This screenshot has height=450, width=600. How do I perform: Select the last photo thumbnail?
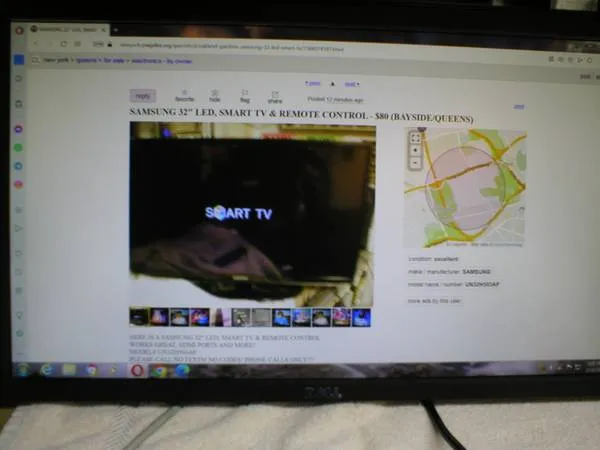[361, 318]
